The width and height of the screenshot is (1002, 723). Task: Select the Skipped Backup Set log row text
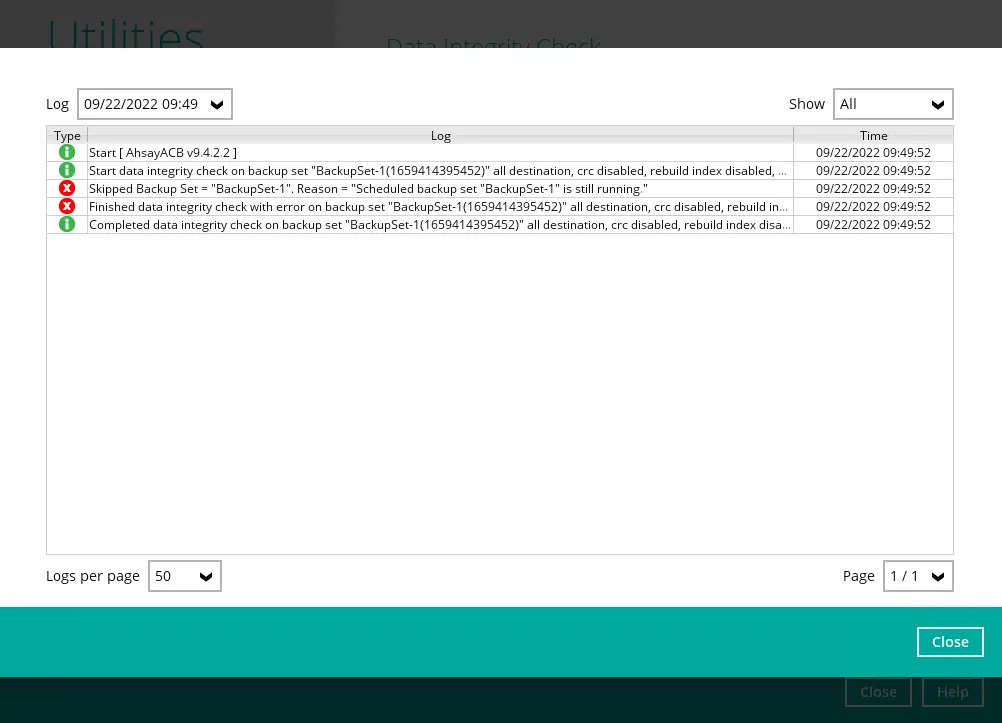click(368, 188)
